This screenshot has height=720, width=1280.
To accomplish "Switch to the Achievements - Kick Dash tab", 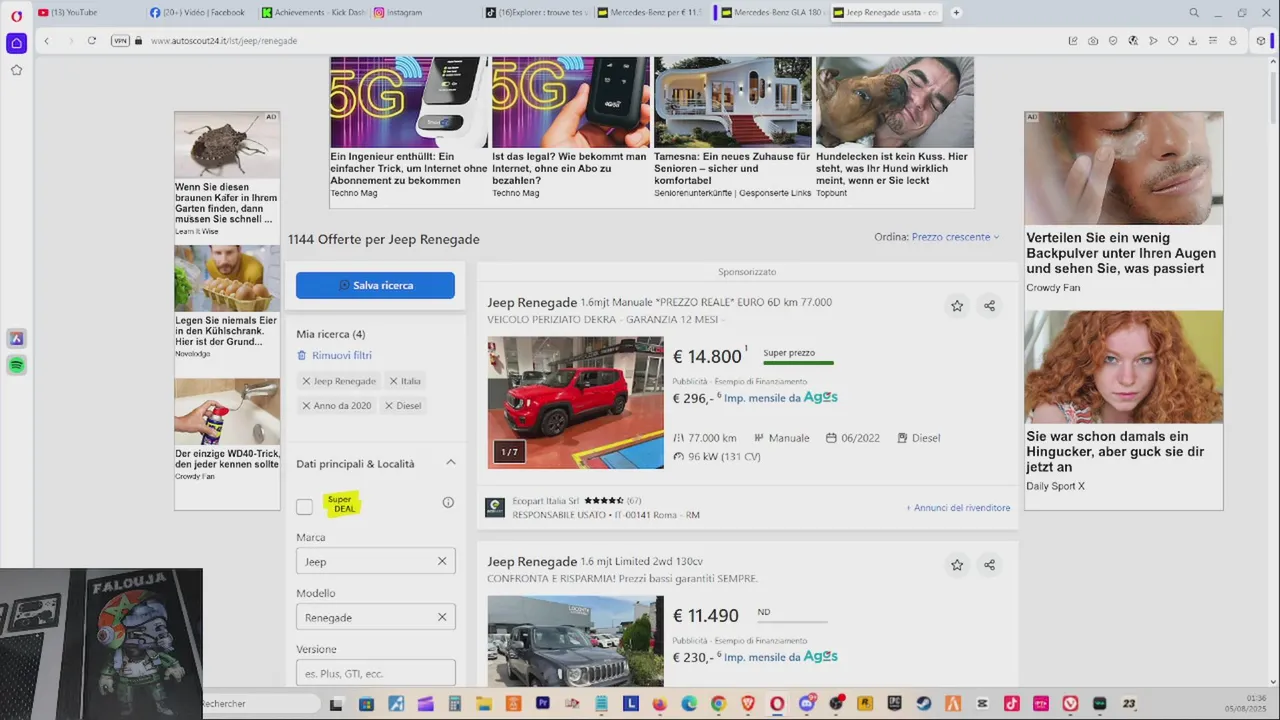I will 312,13.
